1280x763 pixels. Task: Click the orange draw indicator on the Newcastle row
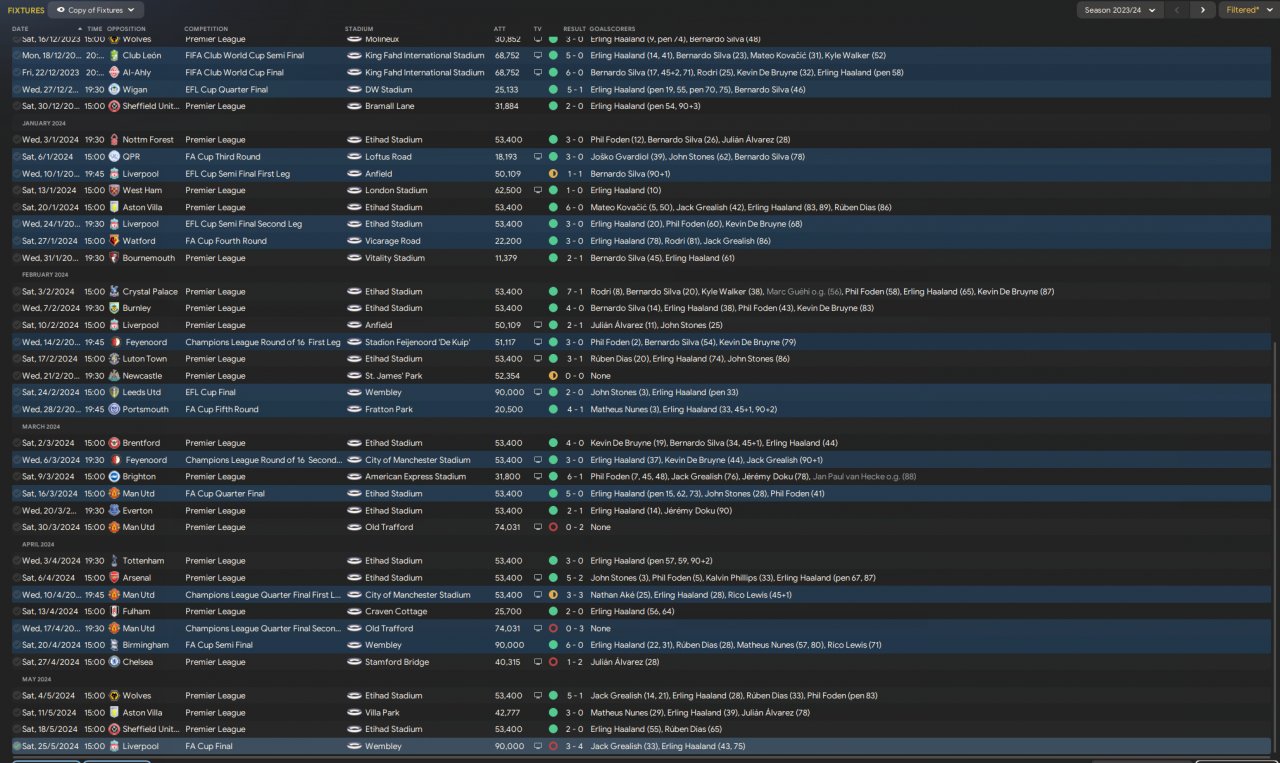pos(553,376)
